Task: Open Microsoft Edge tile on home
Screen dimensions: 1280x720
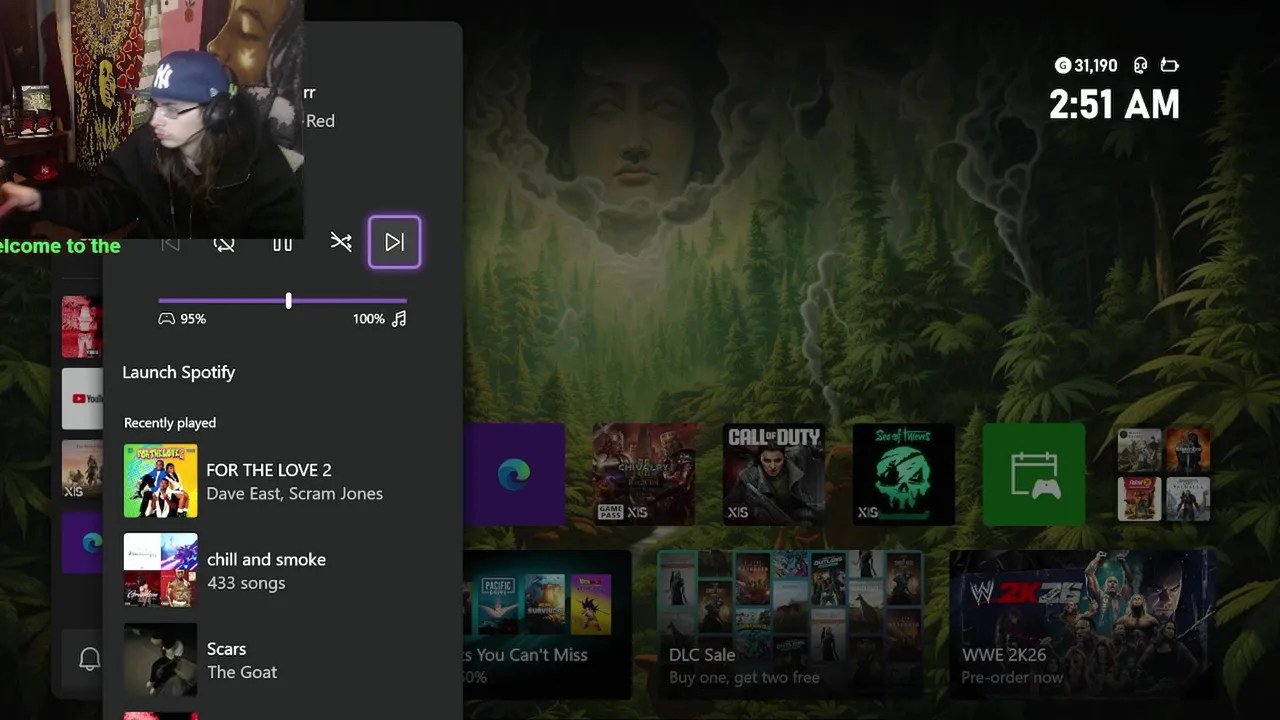Action: tap(514, 474)
